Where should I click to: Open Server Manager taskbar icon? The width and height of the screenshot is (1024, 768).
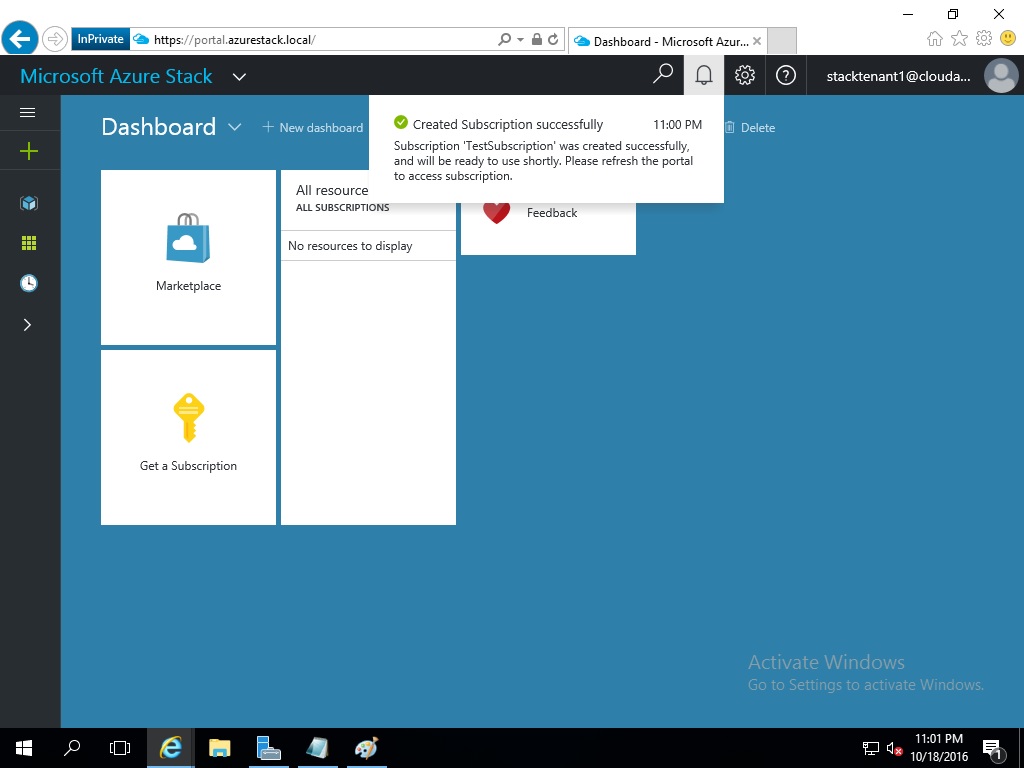pos(268,748)
